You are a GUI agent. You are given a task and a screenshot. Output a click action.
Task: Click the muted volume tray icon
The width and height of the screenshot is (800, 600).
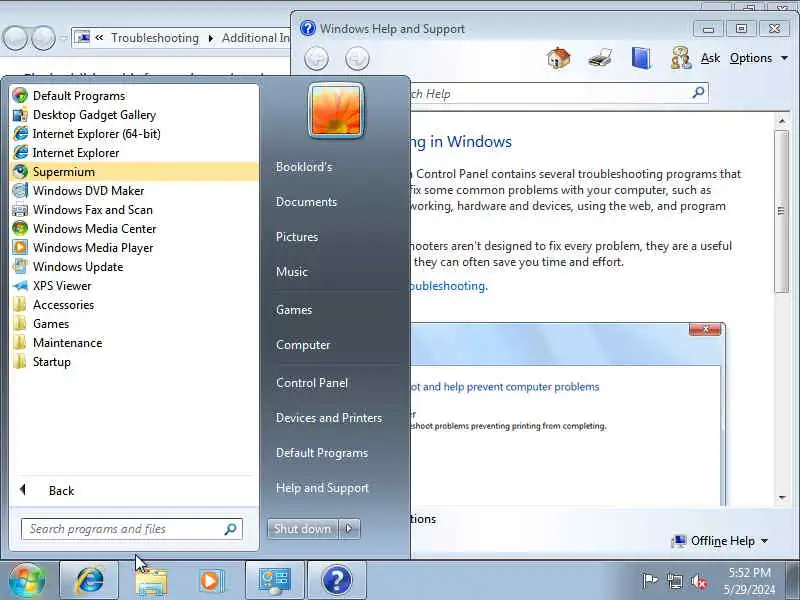tap(699, 581)
